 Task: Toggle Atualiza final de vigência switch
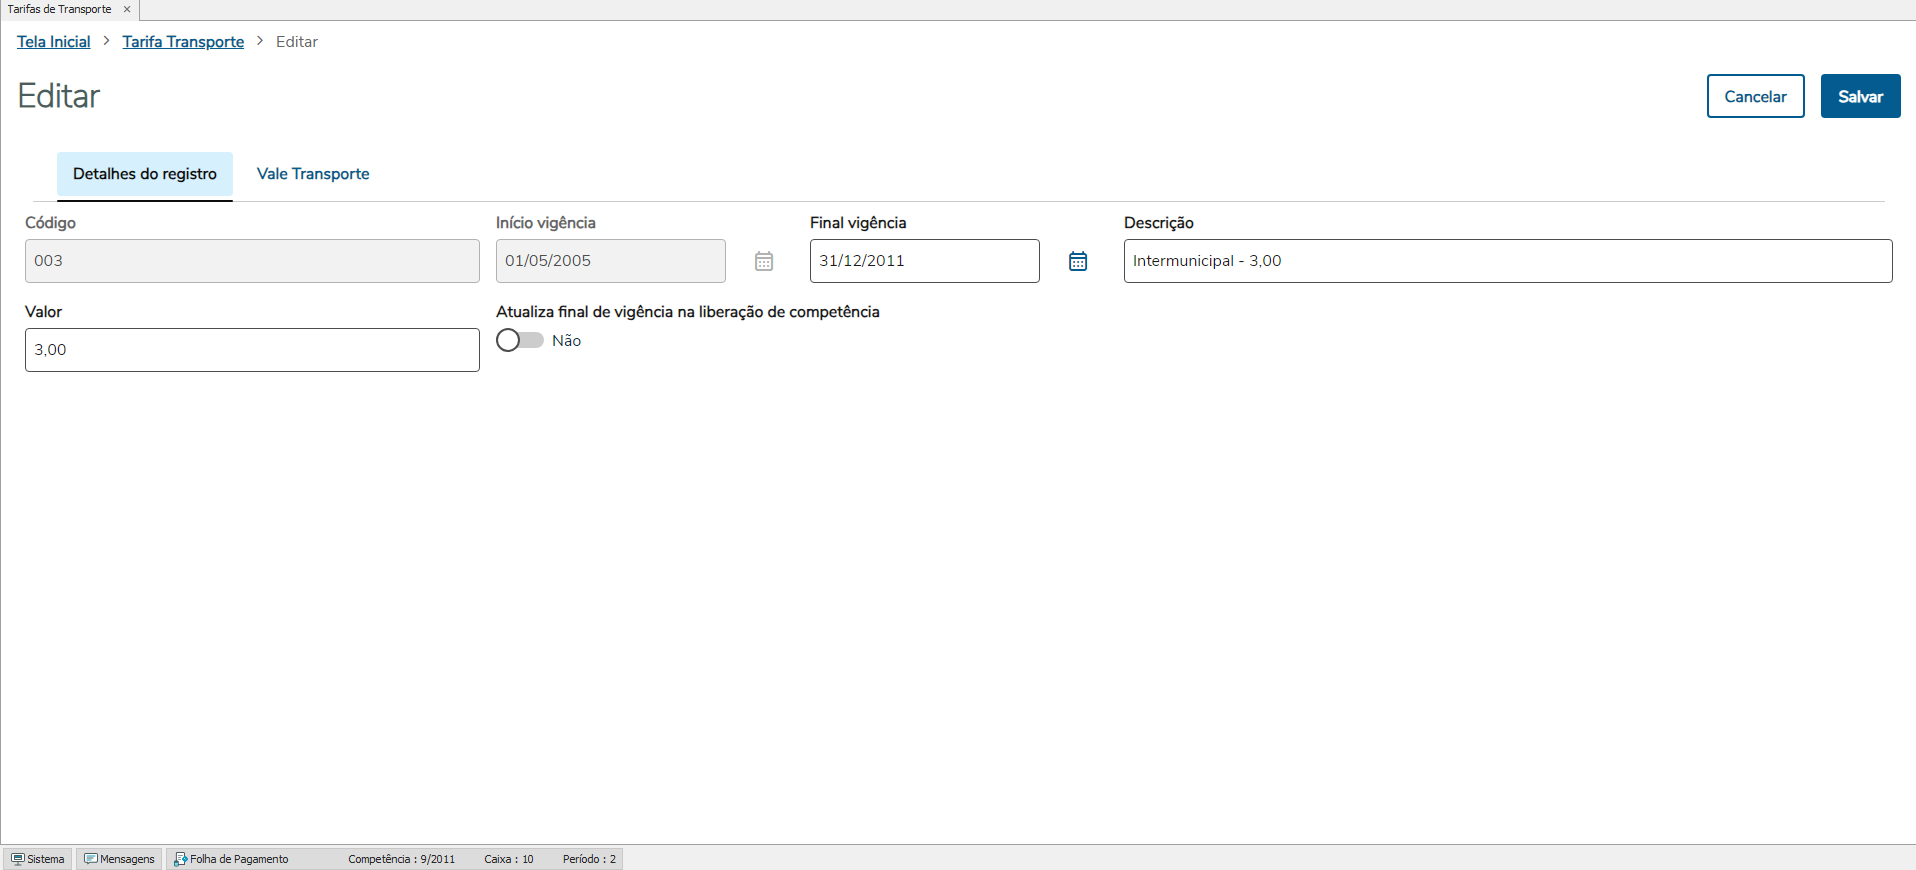(519, 340)
